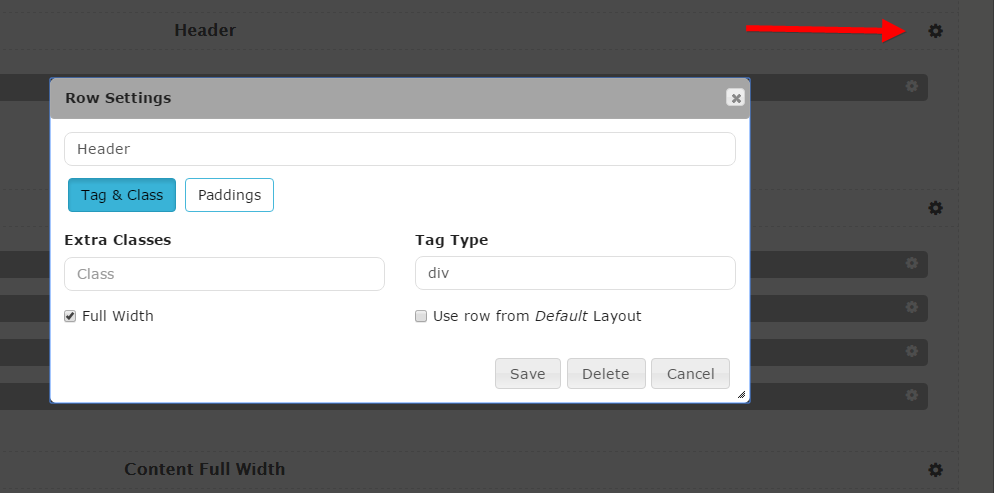Click the gear on first module bar in middle row
Viewport: 994px width, 493px height.
tap(911, 263)
